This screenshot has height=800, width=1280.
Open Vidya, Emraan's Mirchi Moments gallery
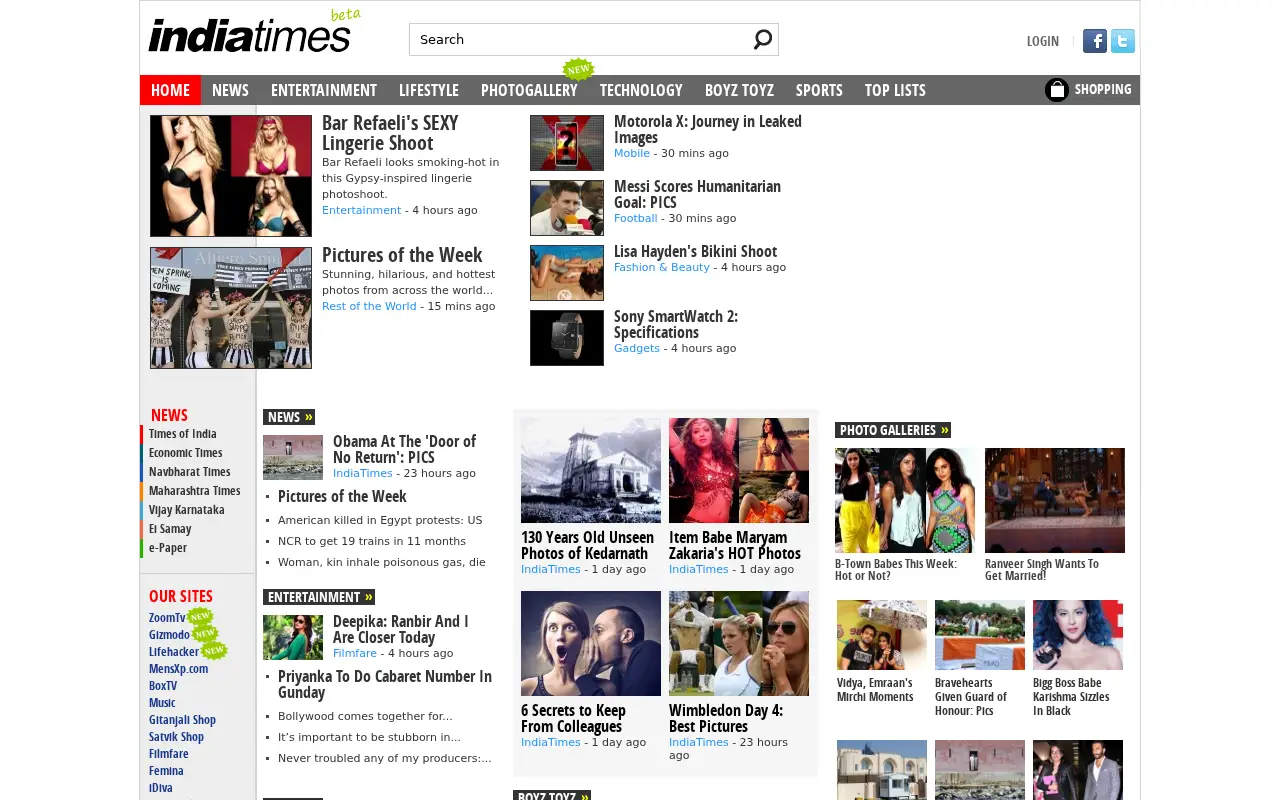tap(875, 690)
